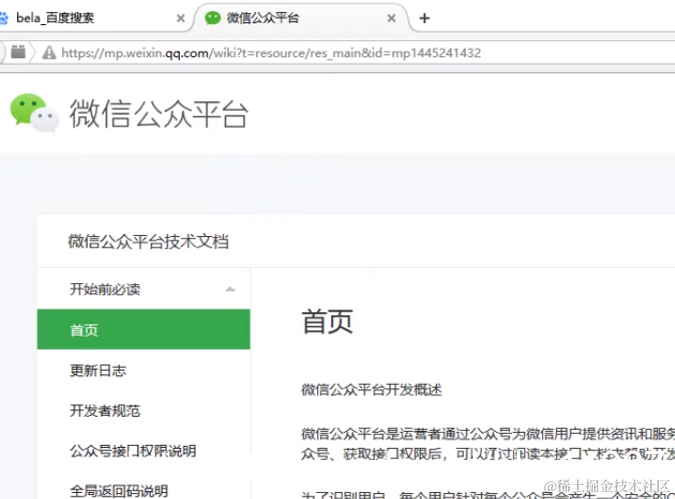Open a new browser tab

click(424, 18)
